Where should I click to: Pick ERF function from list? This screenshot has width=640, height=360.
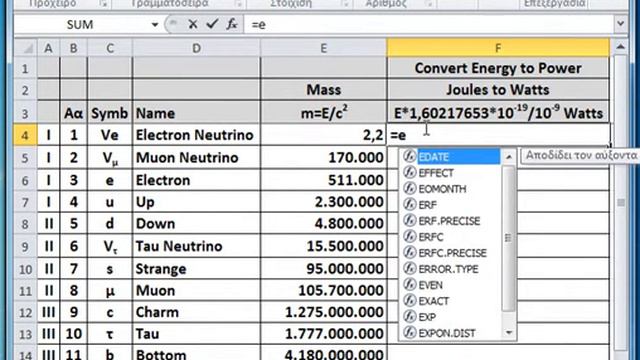(450, 205)
